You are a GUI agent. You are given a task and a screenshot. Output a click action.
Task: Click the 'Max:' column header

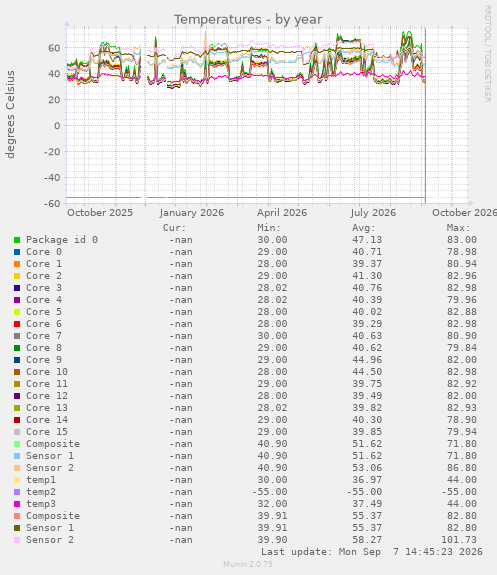[458, 228]
